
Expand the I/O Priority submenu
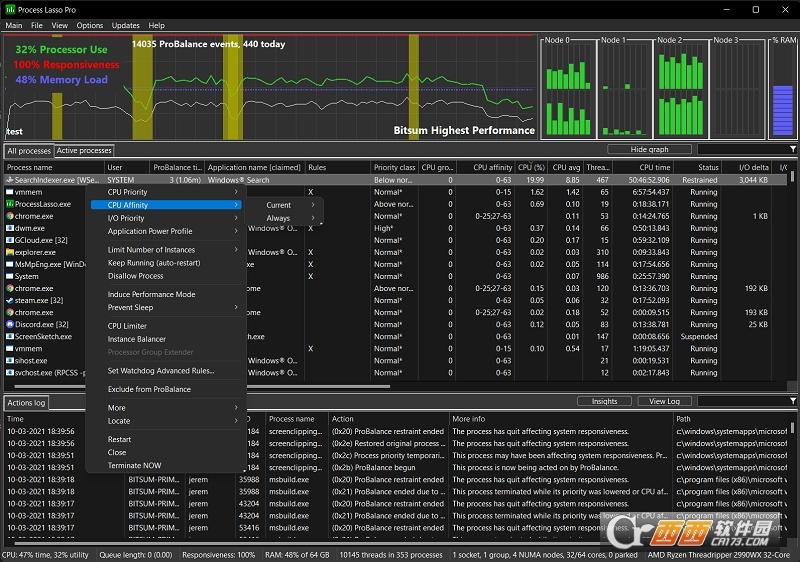pyautogui.click(x=166, y=218)
